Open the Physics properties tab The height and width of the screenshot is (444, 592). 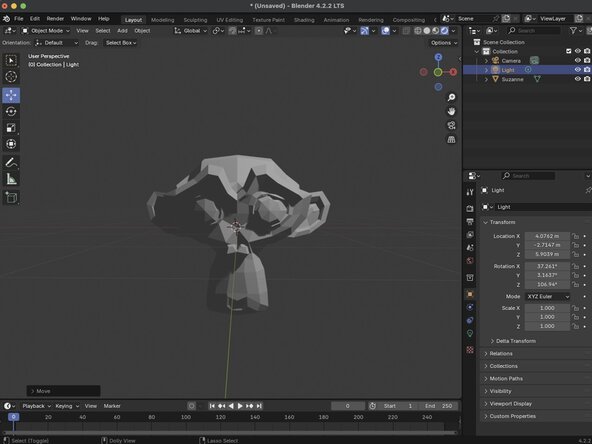tap(470, 307)
